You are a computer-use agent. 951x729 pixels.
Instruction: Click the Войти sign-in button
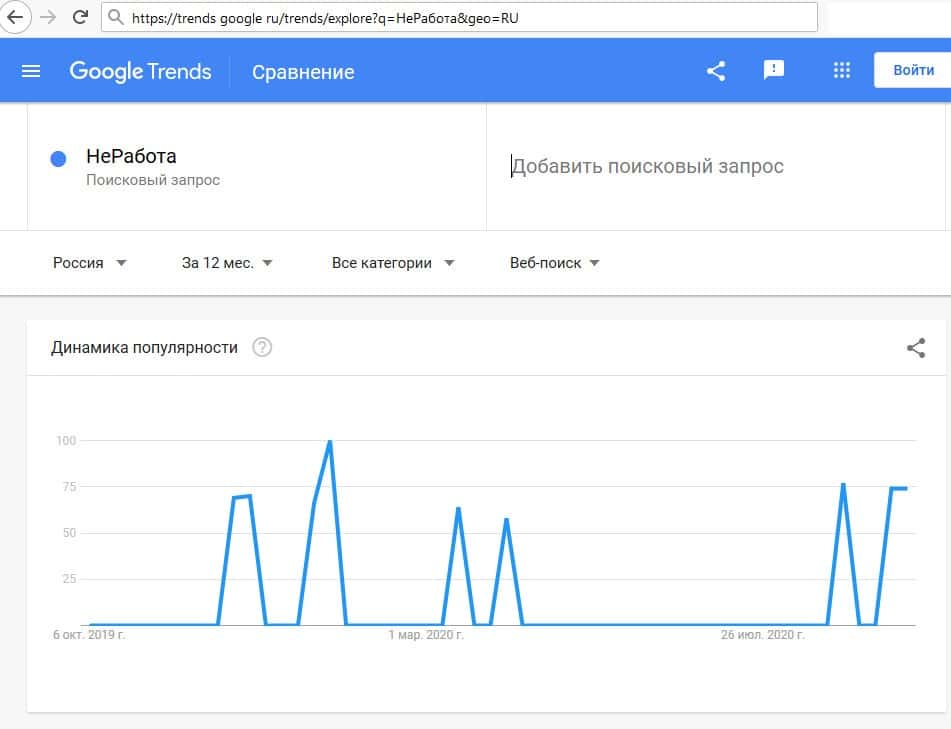click(913, 71)
